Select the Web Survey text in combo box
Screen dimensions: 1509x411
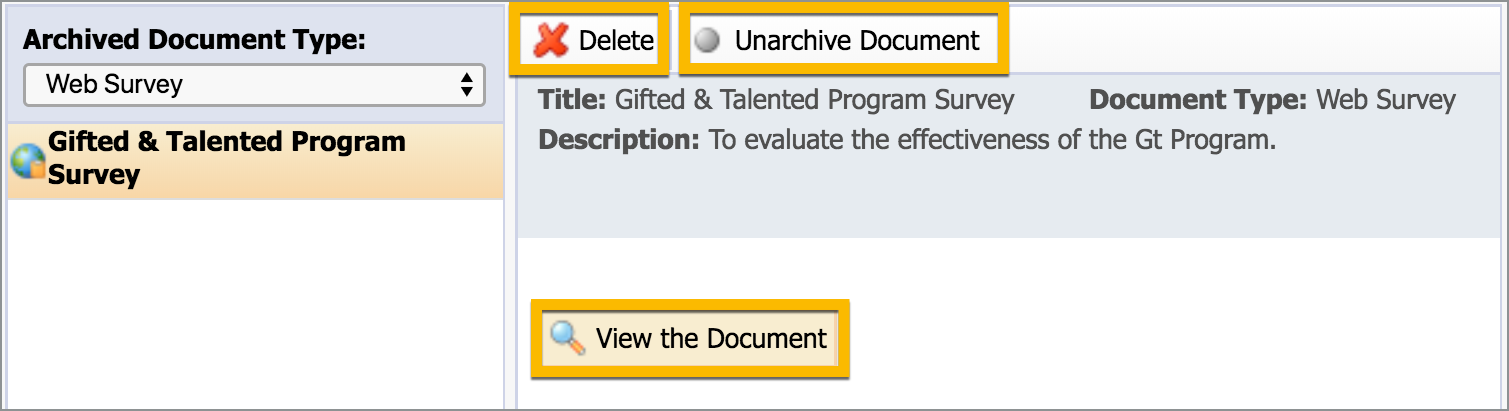pos(114,84)
